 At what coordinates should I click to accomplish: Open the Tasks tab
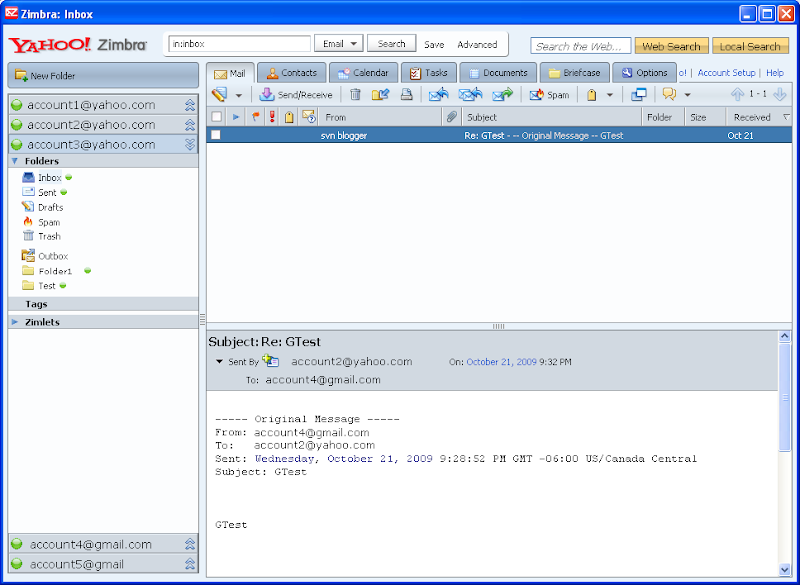429,73
